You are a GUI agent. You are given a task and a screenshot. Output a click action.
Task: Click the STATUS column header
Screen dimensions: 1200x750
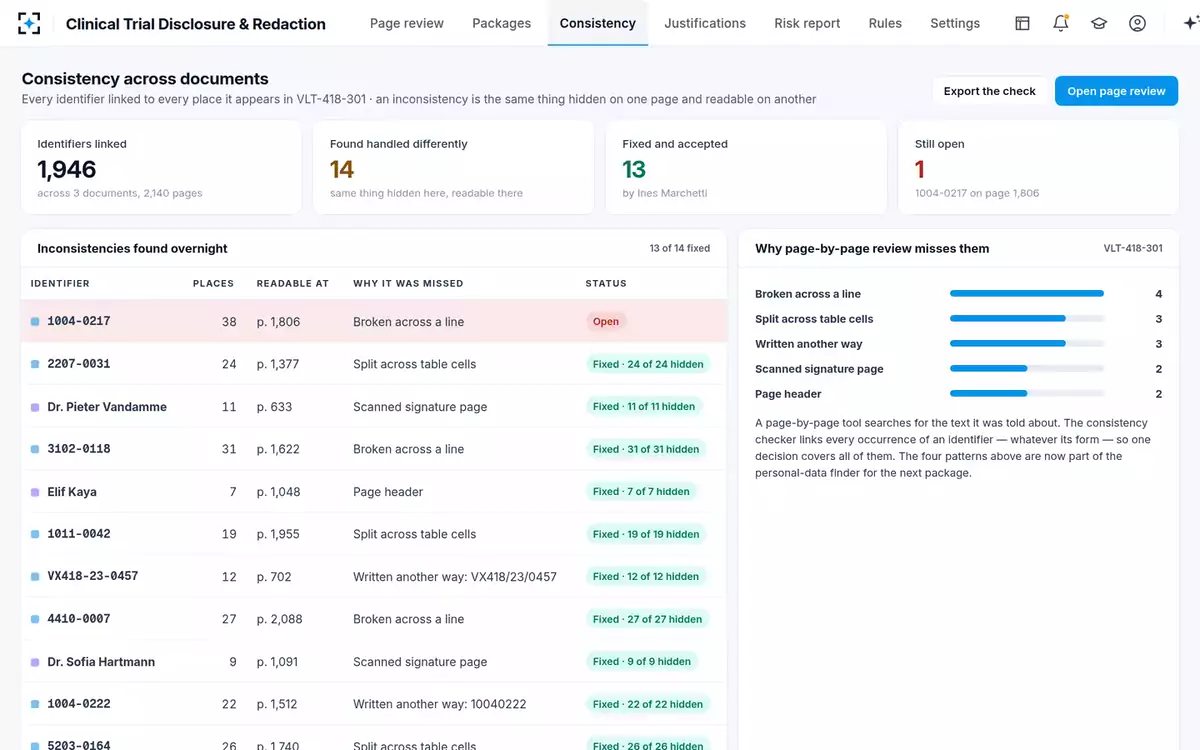pos(606,284)
